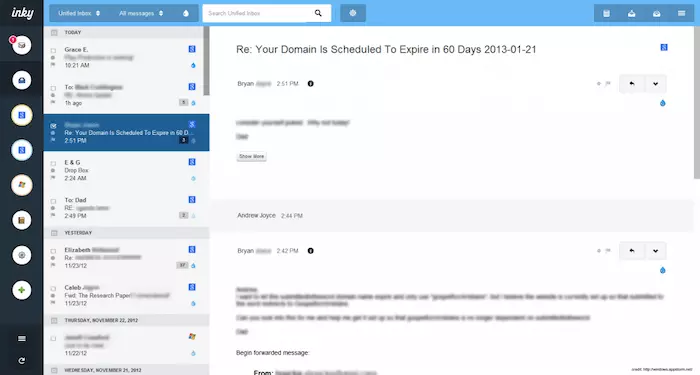
Task: Open the top-right hamburger menu
Action: tap(681, 13)
